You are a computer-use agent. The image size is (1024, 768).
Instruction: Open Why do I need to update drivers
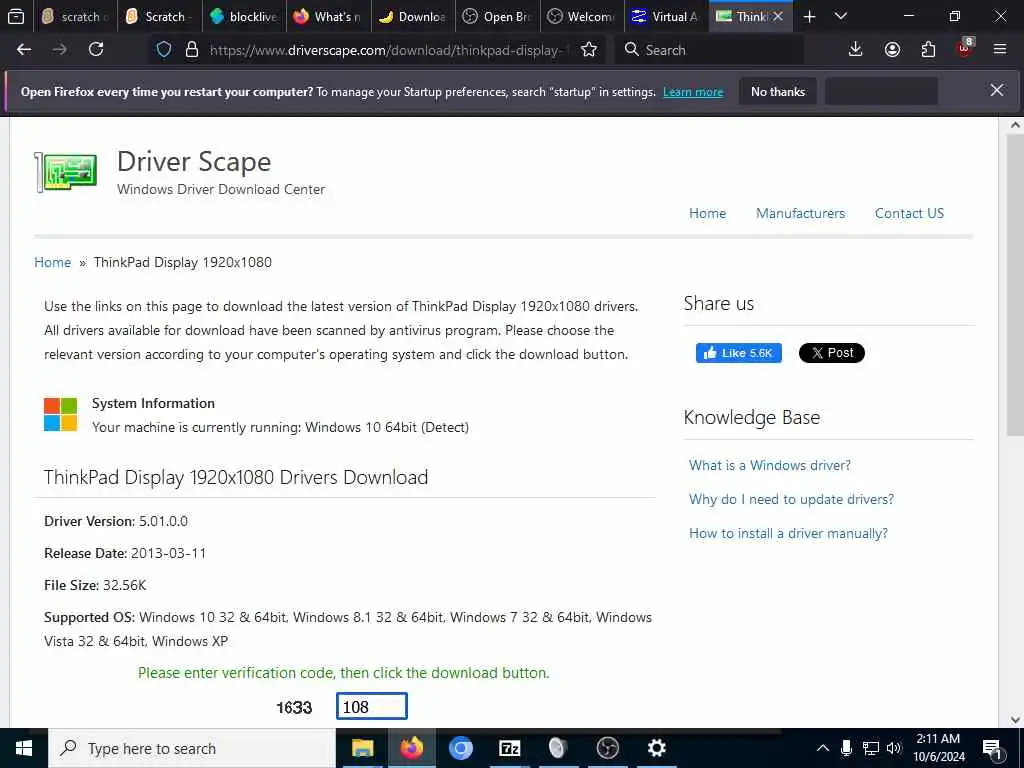click(791, 499)
